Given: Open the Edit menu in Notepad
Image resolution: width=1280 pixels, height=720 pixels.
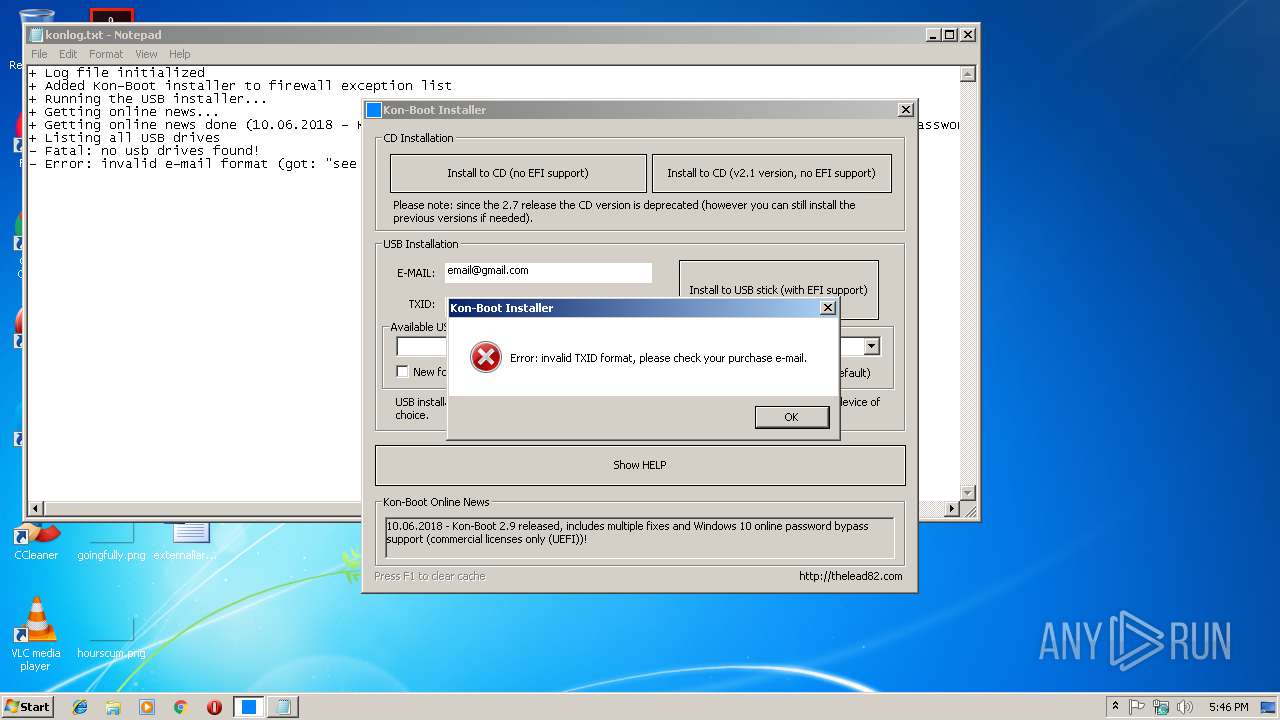Looking at the screenshot, I should (68, 54).
